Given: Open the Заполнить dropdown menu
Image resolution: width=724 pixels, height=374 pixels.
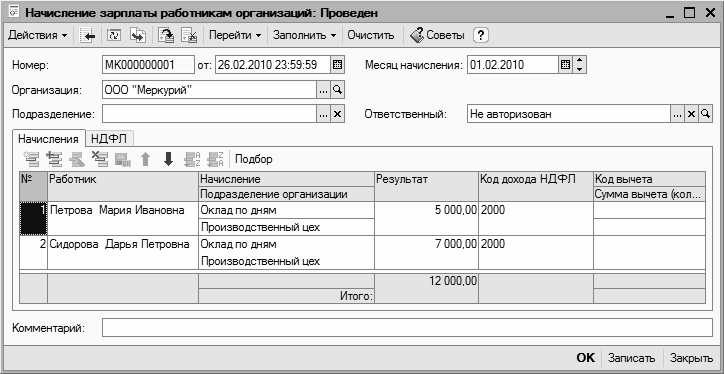Looking at the screenshot, I should click(x=304, y=35).
